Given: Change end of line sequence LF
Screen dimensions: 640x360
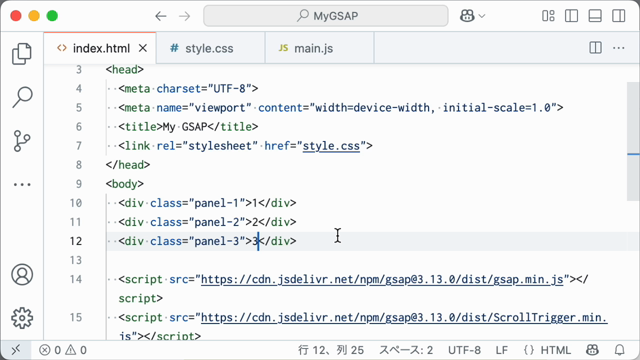Looking at the screenshot, I should tap(502, 350).
